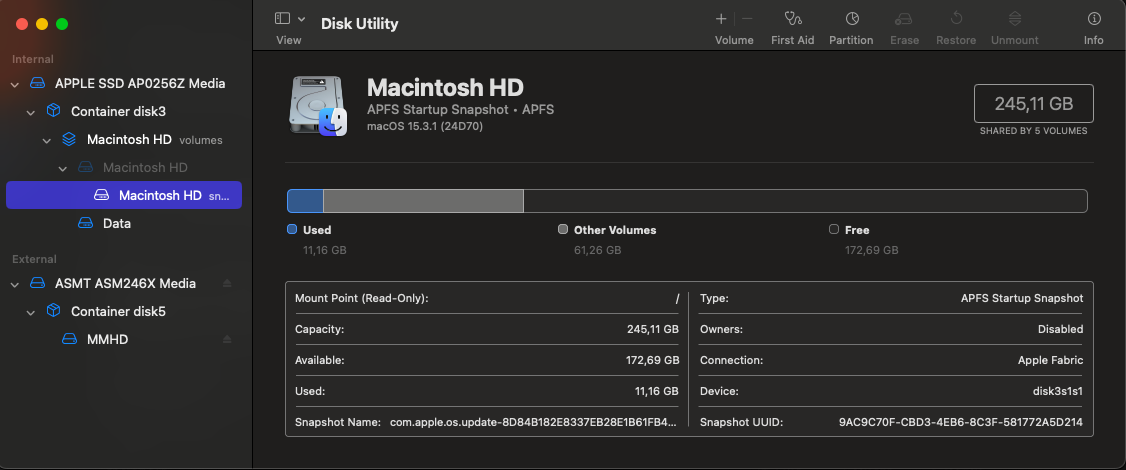1126x470 pixels.
Task: Eject MMHD volume with eject icon
Action: coord(227,339)
